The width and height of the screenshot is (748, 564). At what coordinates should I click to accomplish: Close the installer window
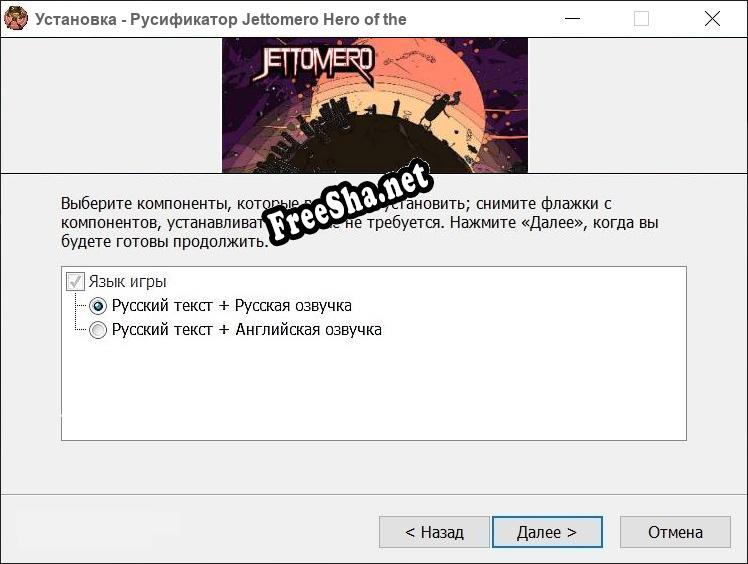(x=712, y=19)
